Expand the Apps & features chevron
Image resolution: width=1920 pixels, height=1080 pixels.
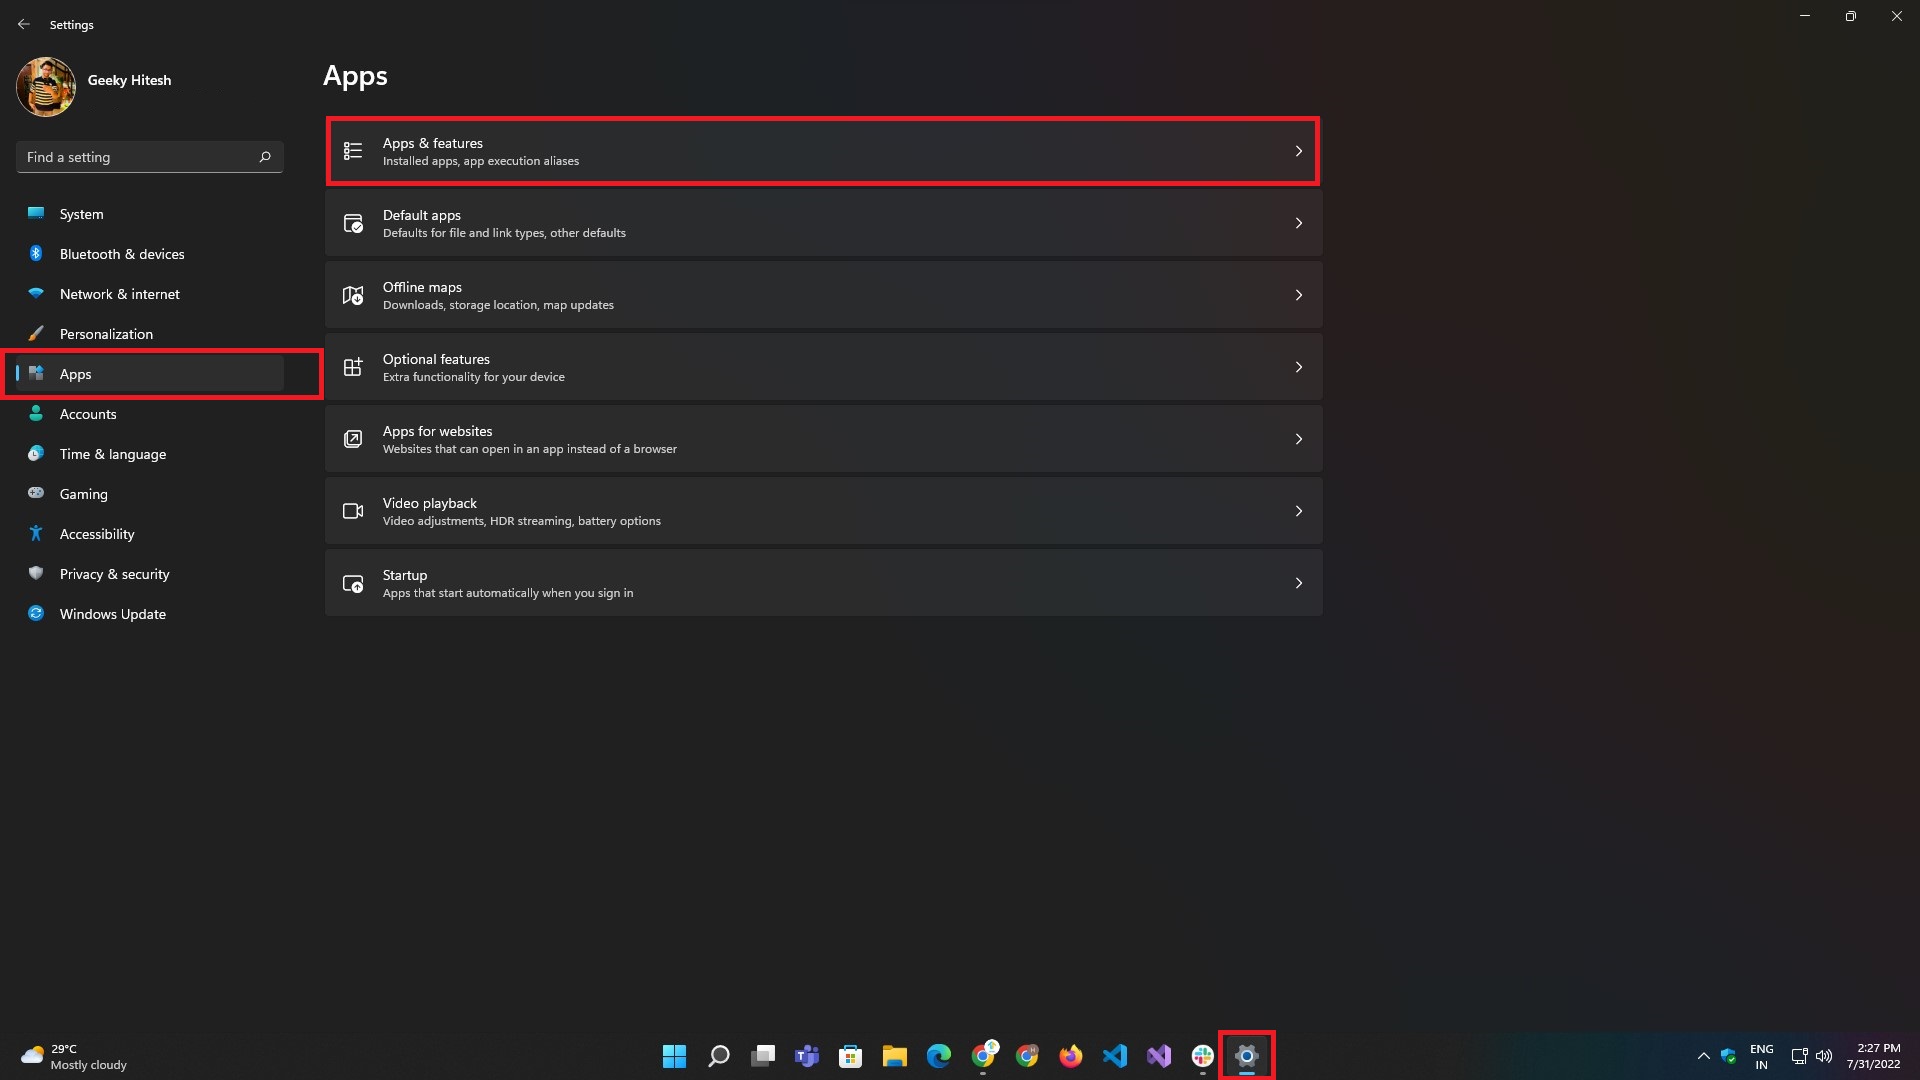pyautogui.click(x=1298, y=151)
